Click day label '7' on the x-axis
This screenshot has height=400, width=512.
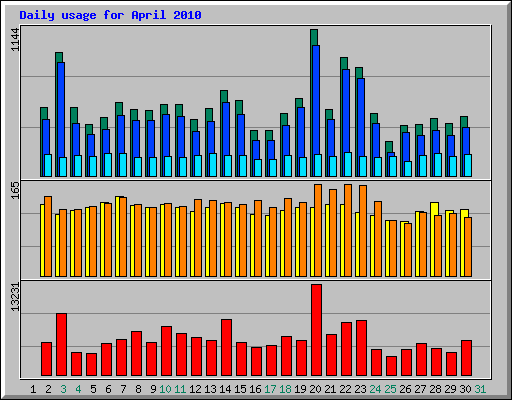coord(123,389)
